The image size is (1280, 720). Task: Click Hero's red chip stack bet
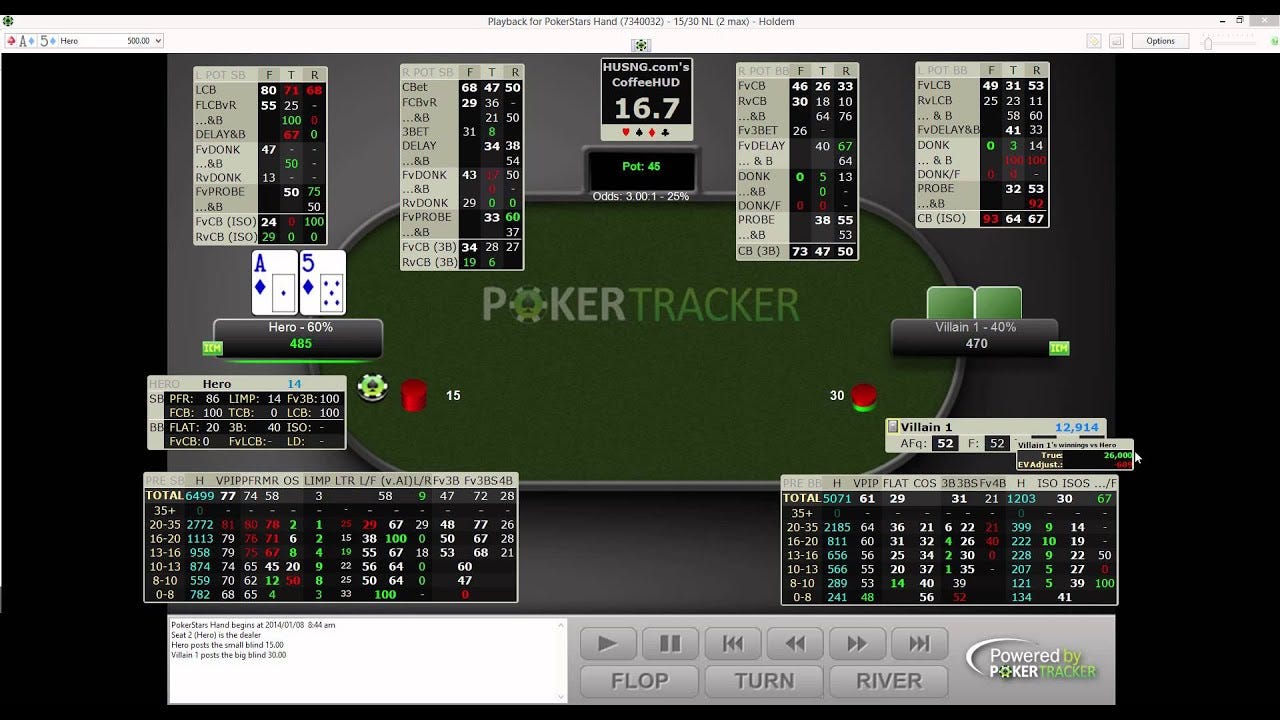tap(414, 395)
